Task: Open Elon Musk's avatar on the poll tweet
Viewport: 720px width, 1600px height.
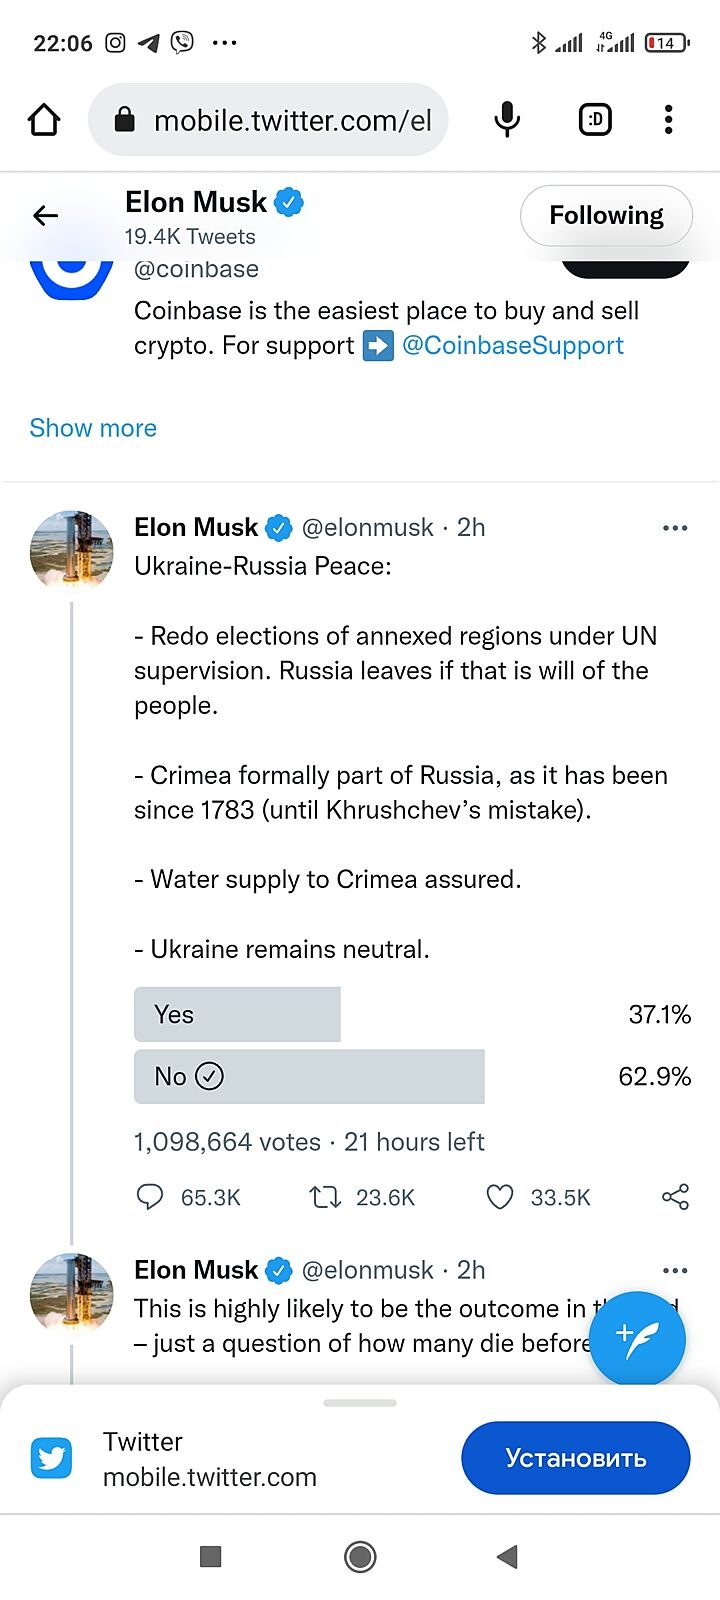Action: 71,551
